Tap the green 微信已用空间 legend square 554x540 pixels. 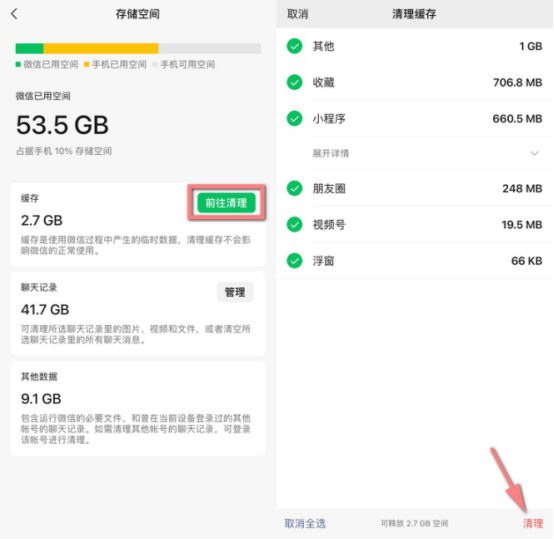tap(18, 64)
